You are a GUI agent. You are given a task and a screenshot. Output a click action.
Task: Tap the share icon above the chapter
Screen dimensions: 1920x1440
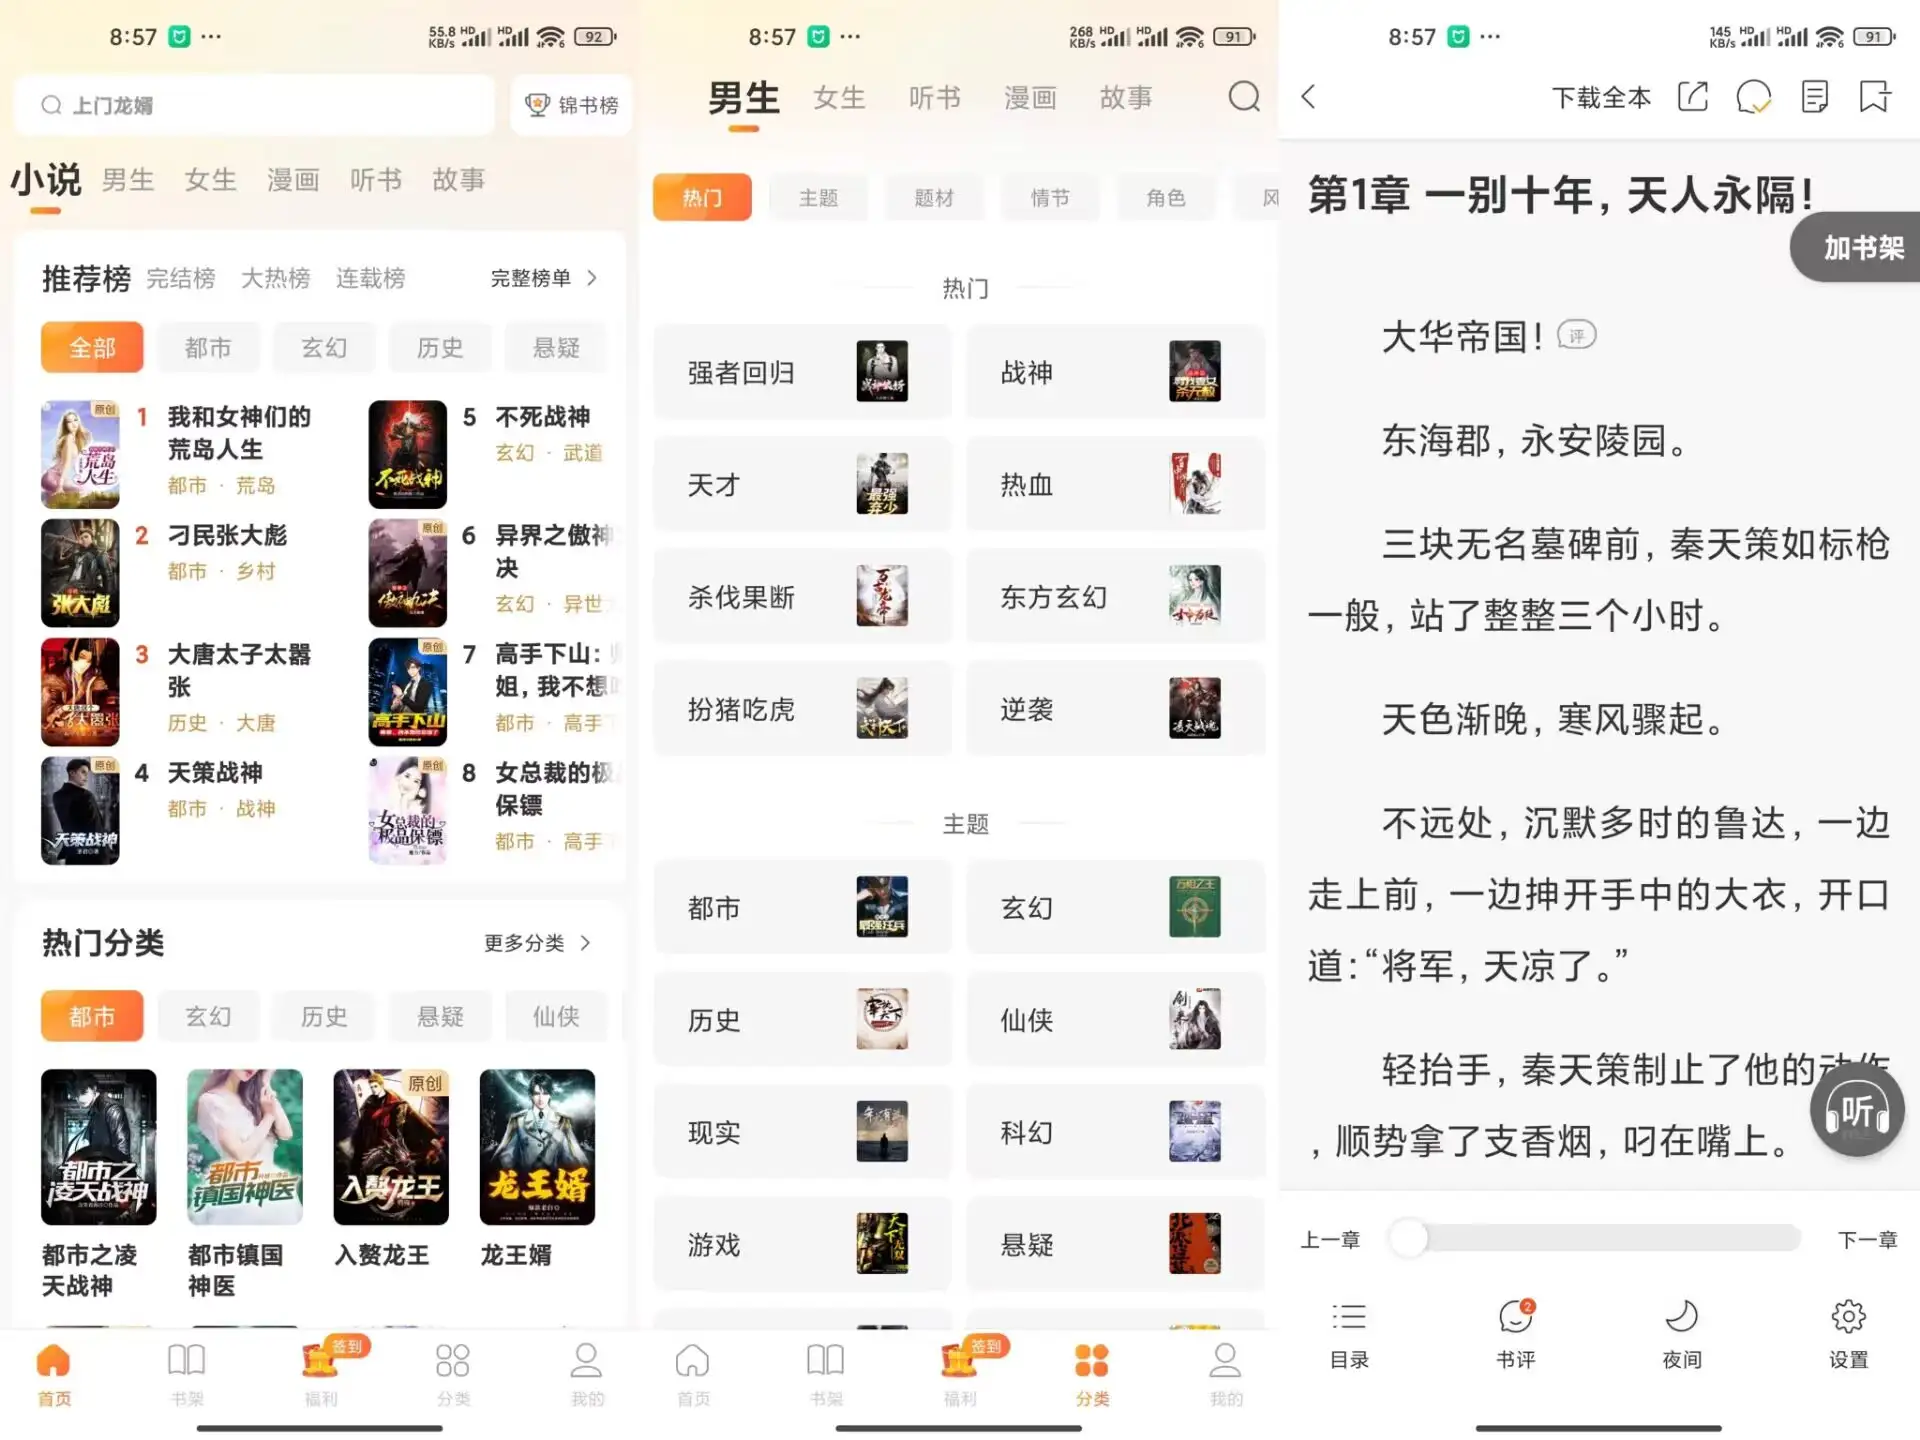click(1692, 97)
